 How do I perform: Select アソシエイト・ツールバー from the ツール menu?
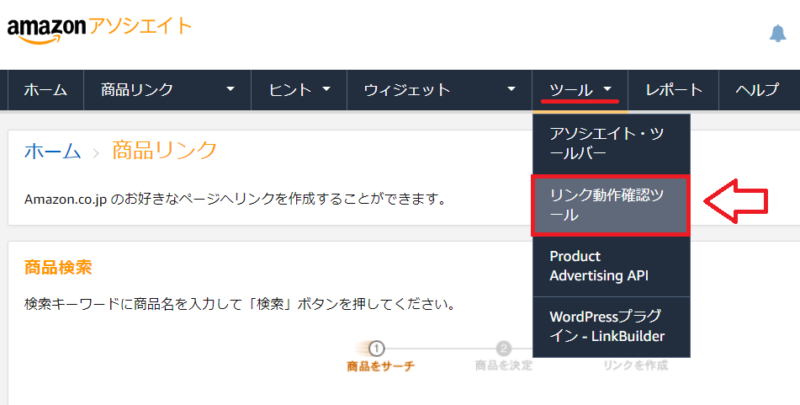tap(611, 143)
